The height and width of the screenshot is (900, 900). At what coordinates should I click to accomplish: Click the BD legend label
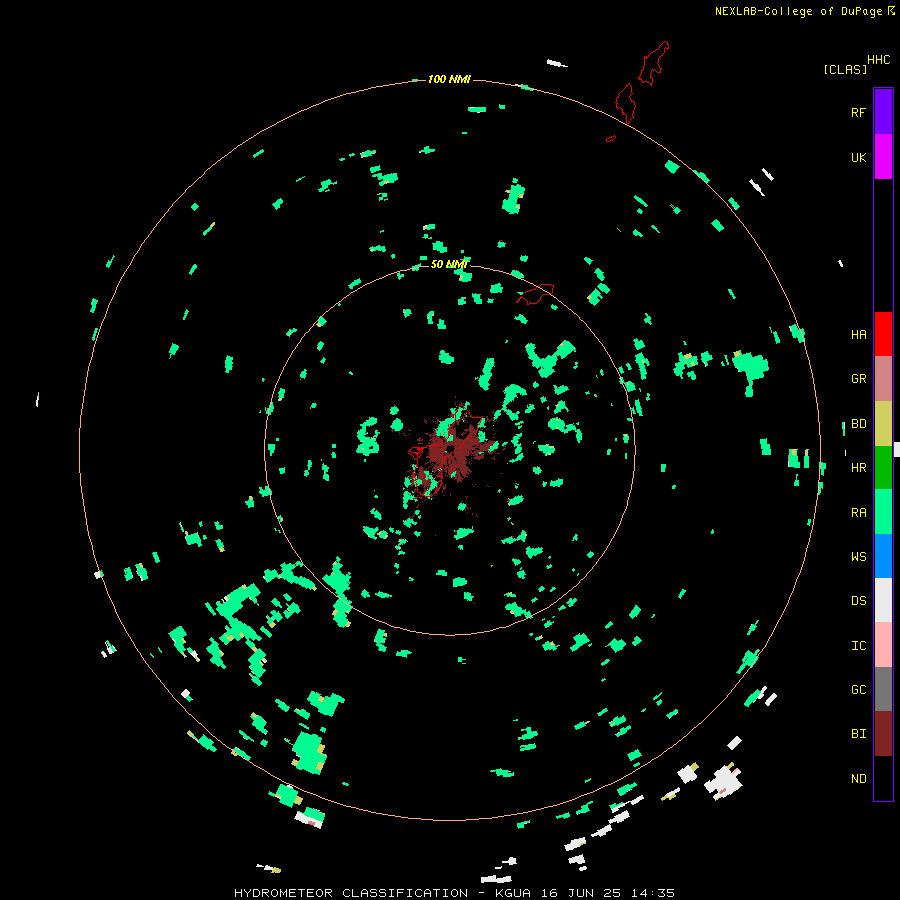[858, 424]
